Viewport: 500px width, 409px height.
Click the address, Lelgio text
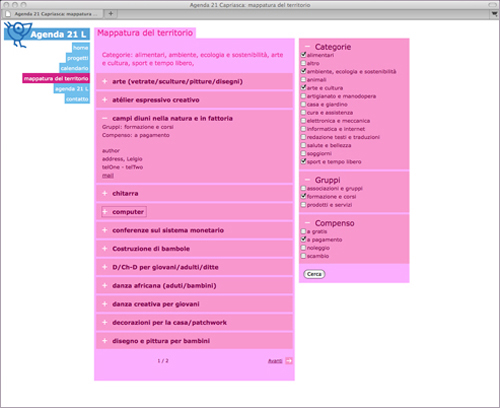tap(122, 159)
